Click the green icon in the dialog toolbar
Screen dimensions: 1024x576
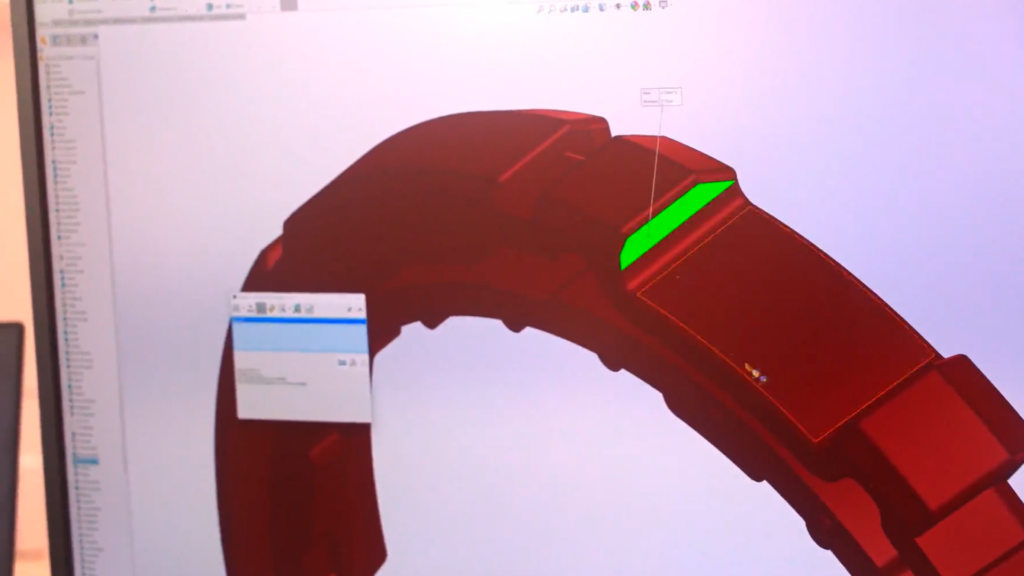[296, 308]
